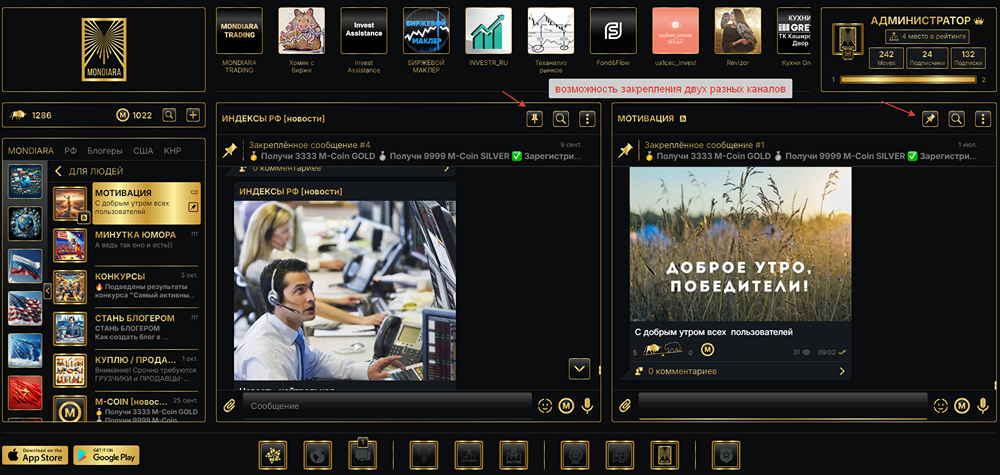Collapse the sidebar with the small left arrow
This screenshot has height=475, width=1000.
47,291
